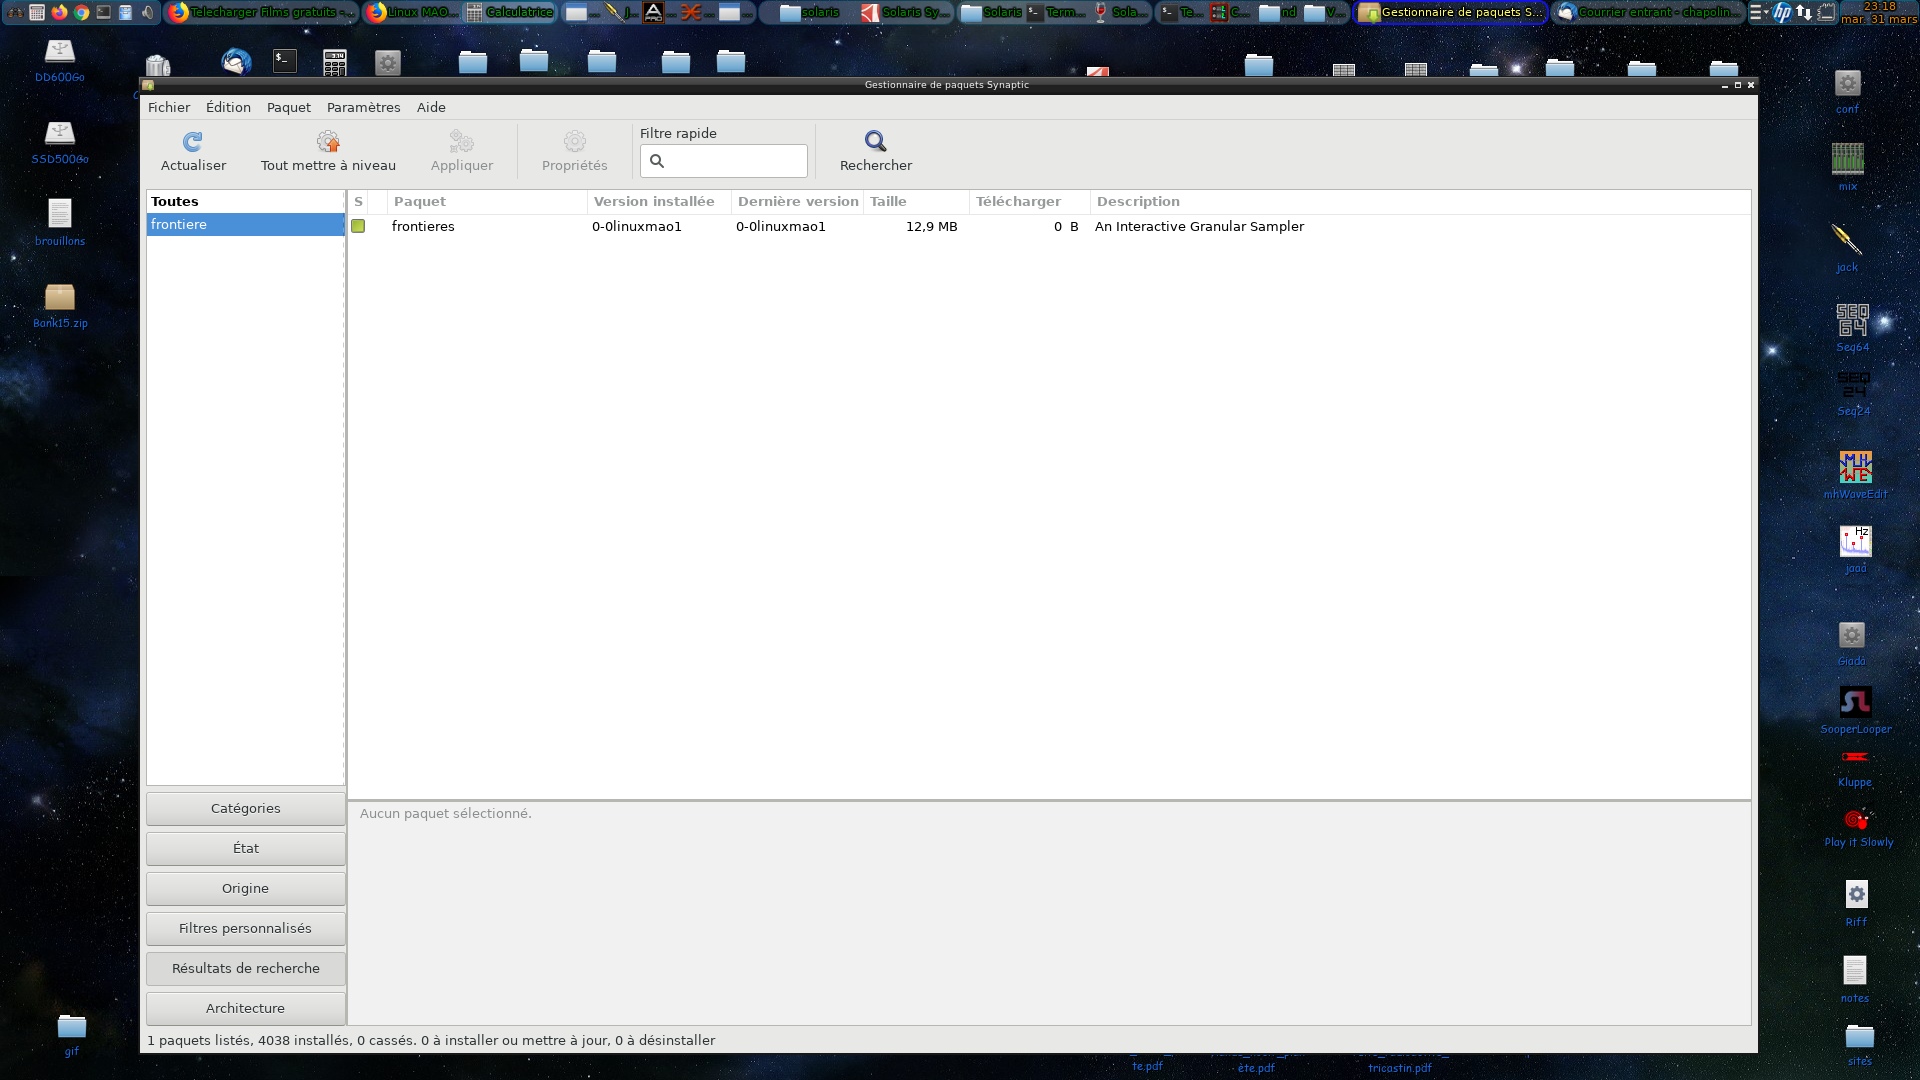Click the Appliquer gears icon
The image size is (1920, 1080).
click(x=461, y=142)
